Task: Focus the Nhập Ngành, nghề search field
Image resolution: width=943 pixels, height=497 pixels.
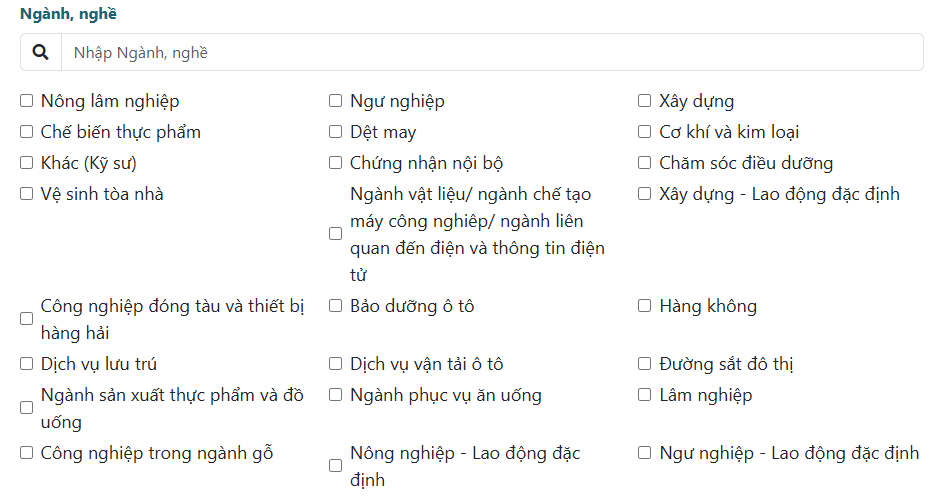Action: click(x=492, y=52)
